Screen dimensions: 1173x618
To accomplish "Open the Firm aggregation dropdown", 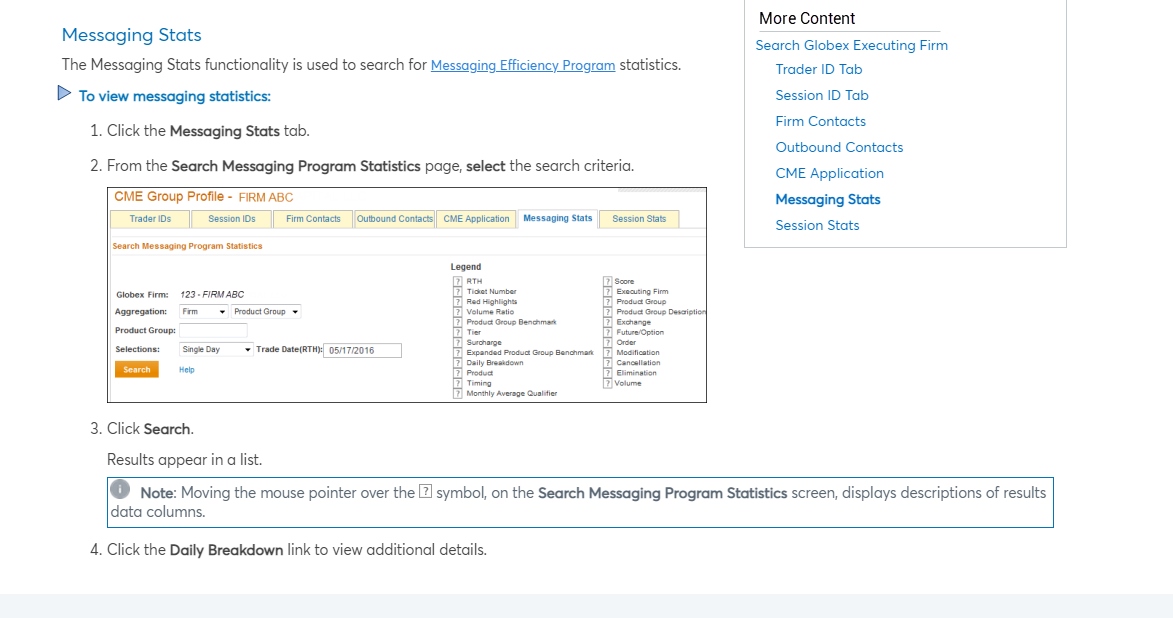I will coord(203,312).
